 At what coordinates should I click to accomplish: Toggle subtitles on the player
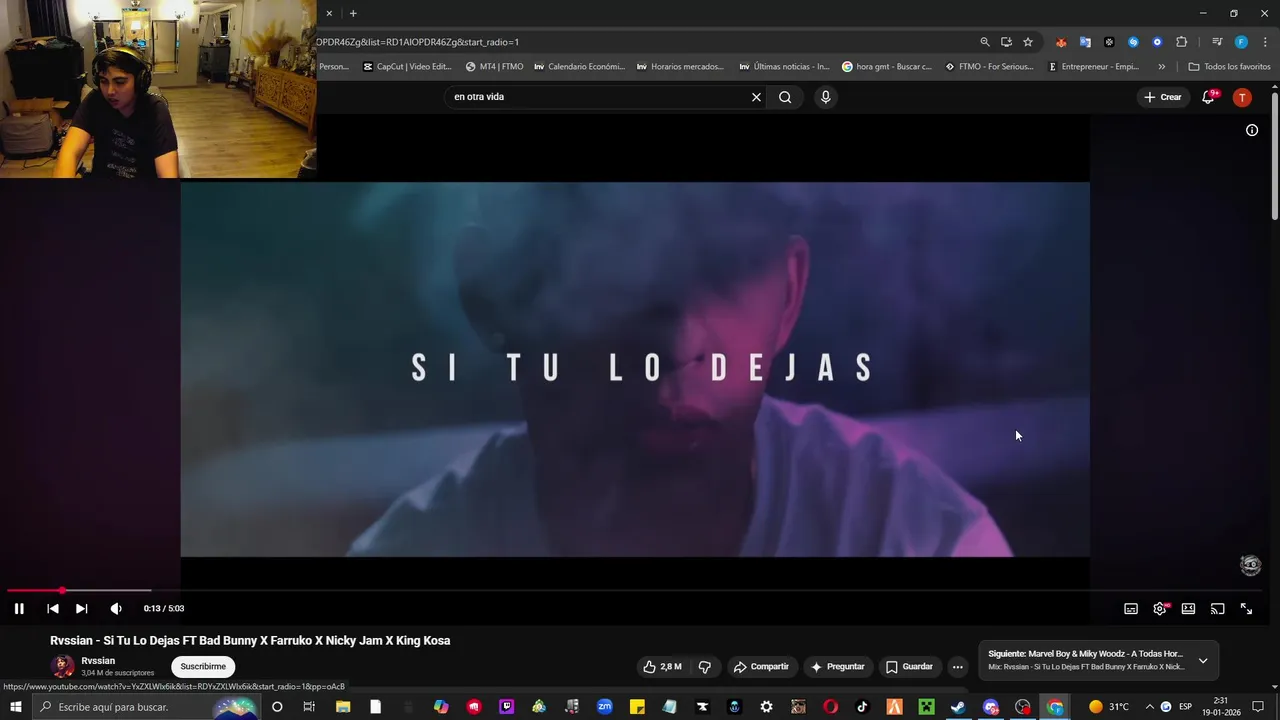pos(1131,608)
